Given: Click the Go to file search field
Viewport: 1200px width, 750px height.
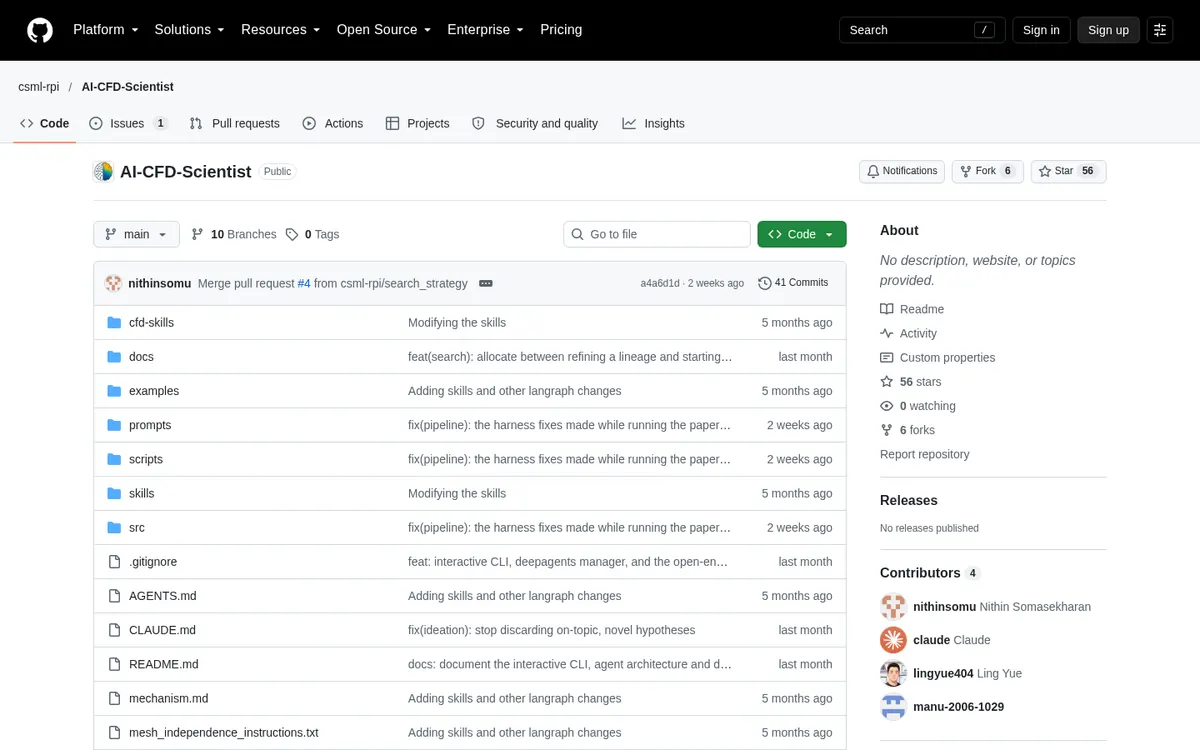Looking at the screenshot, I should (657, 234).
